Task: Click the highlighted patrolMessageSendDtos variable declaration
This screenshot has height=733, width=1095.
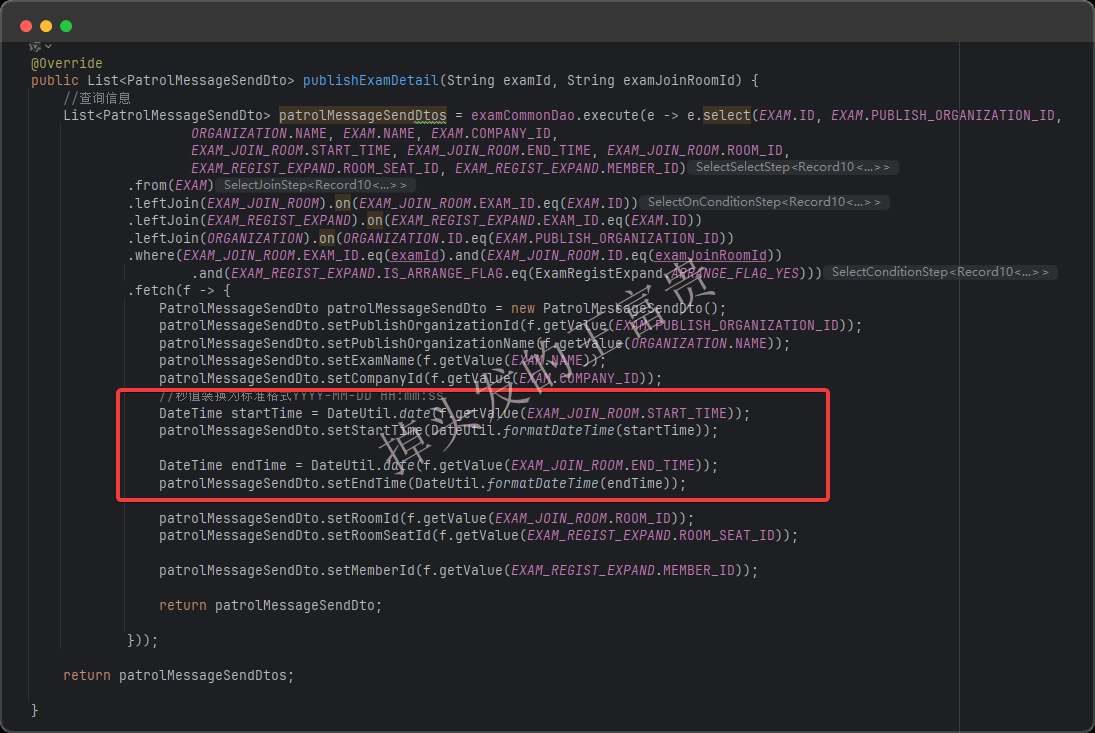Action: pyautogui.click(x=362, y=115)
